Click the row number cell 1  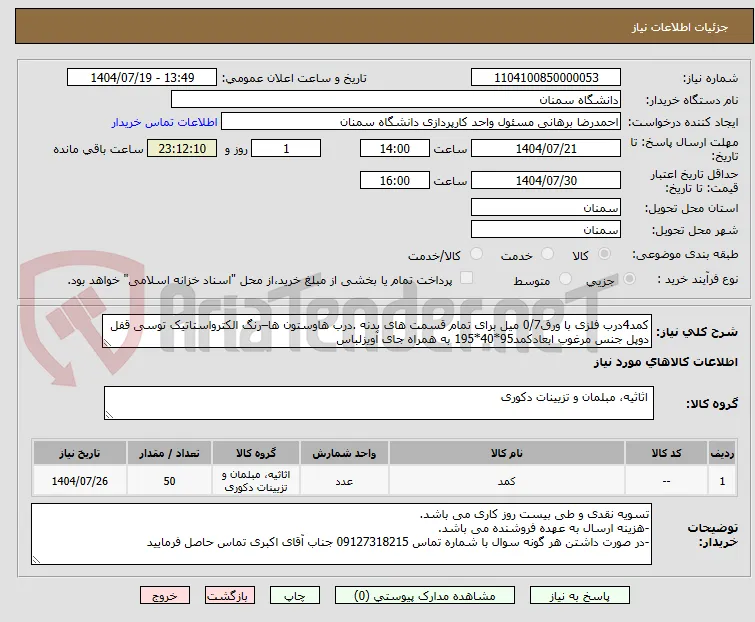(722, 481)
